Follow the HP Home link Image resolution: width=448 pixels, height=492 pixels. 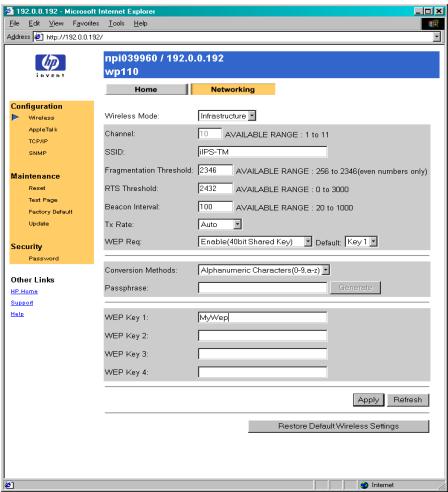[x=24, y=292]
